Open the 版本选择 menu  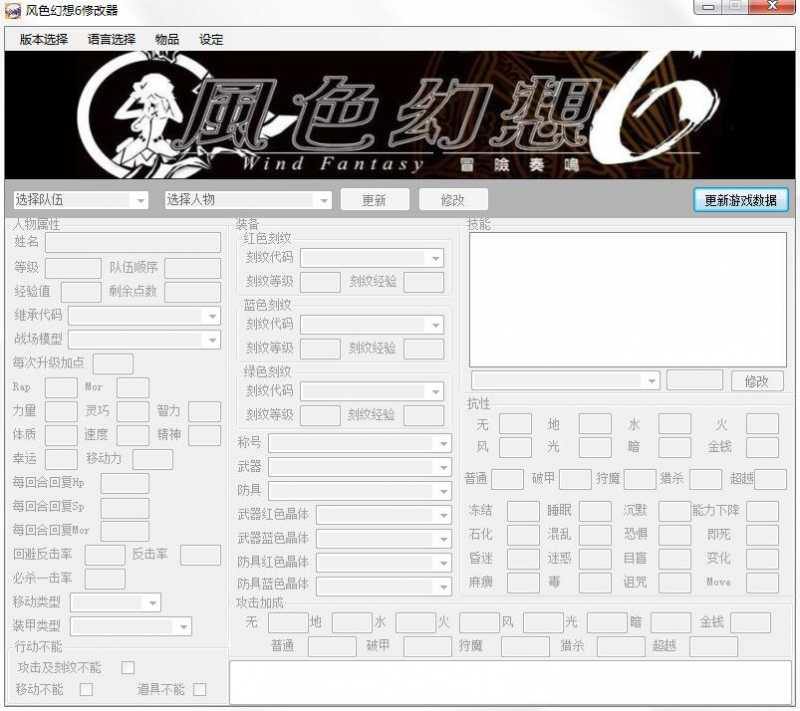pyautogui.click(x=37, y=40)
